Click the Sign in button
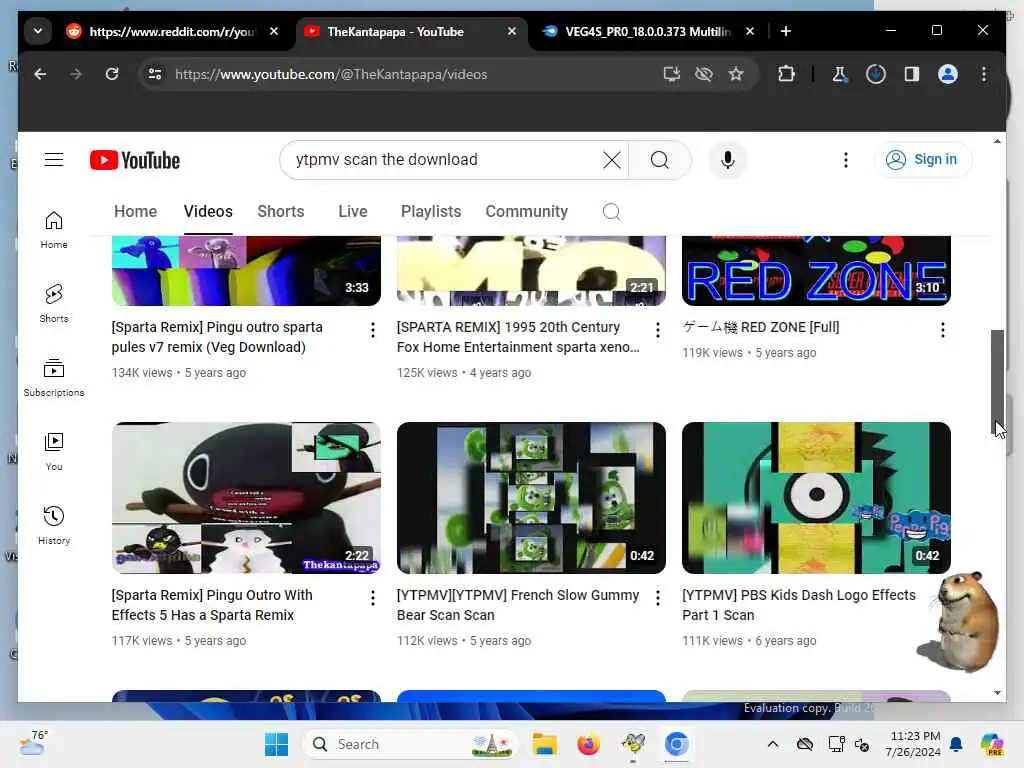 pyautogui.click(x=921, y=160)
